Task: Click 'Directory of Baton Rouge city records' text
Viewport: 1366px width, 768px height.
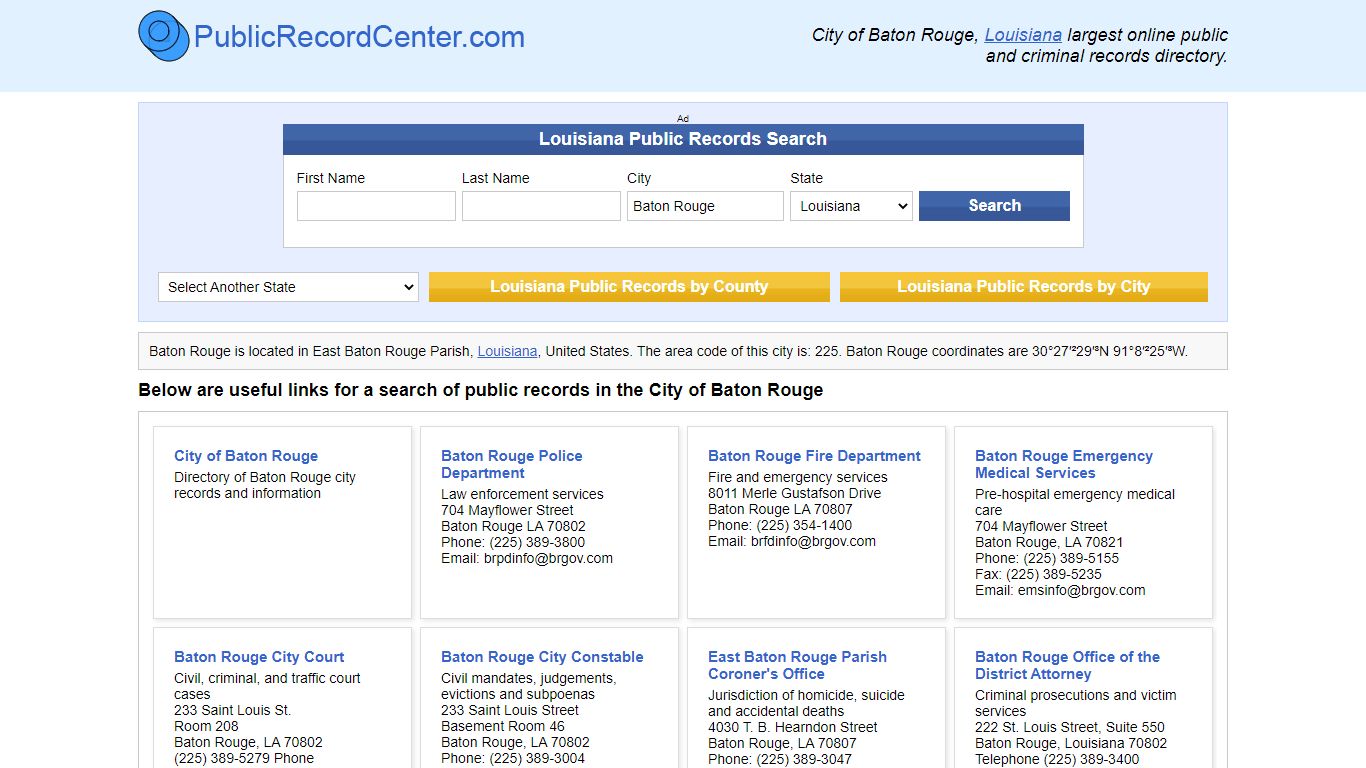Action: pyautogui.click(x=265, y=485)
